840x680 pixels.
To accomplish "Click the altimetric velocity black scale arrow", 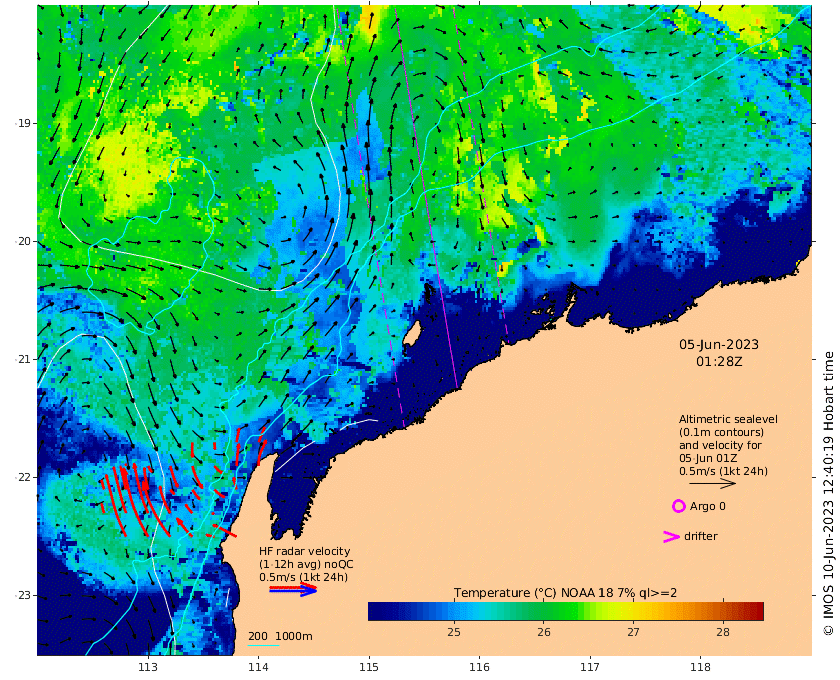I will point(712,483).
